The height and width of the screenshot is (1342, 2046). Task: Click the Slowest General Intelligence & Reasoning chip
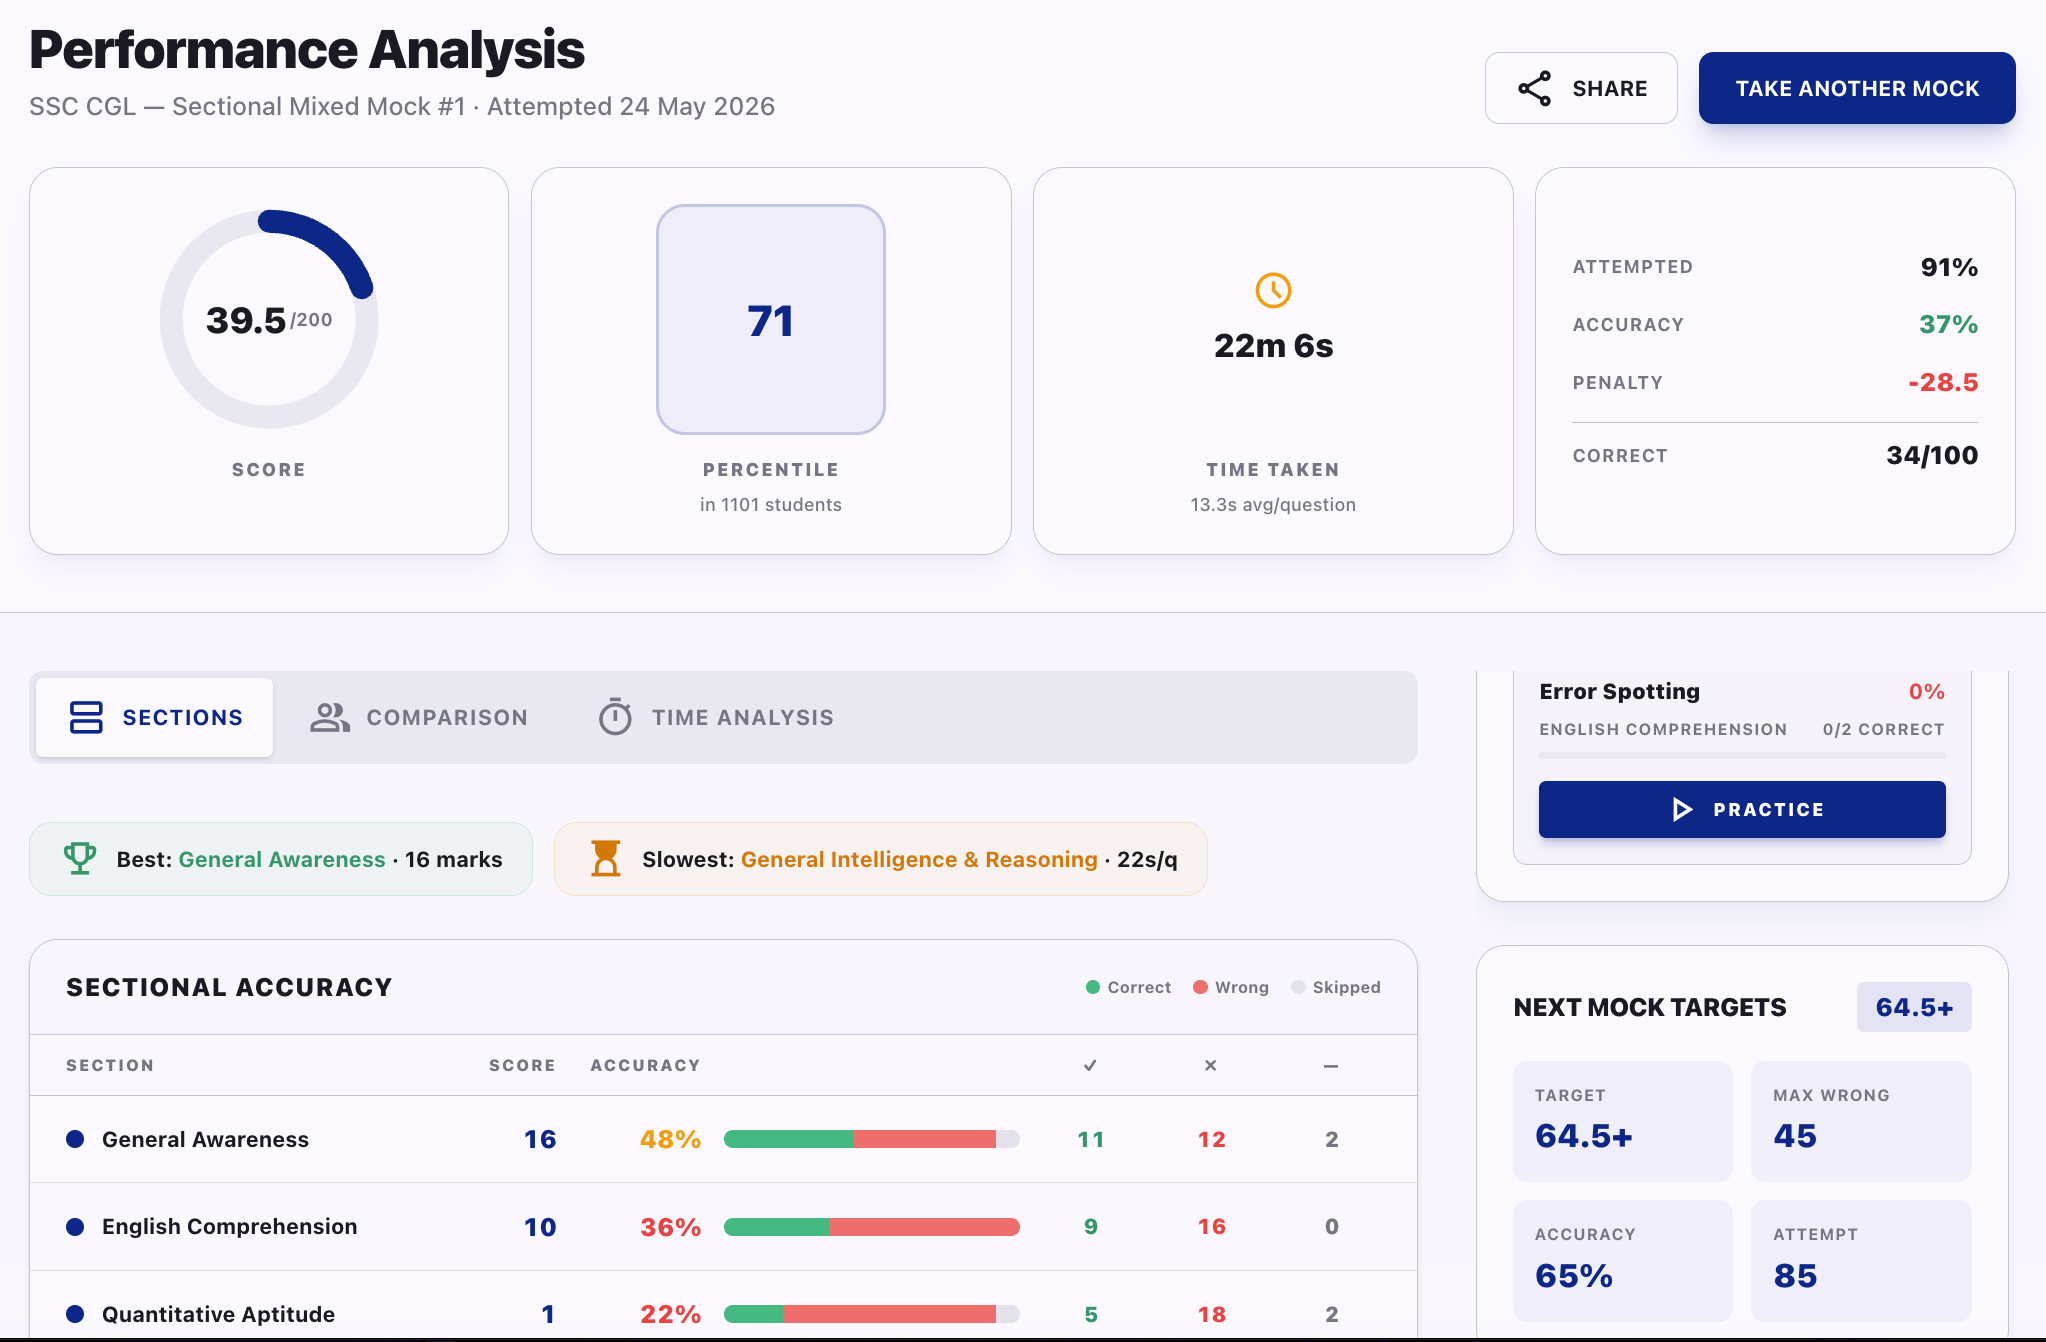click(881, 859)
